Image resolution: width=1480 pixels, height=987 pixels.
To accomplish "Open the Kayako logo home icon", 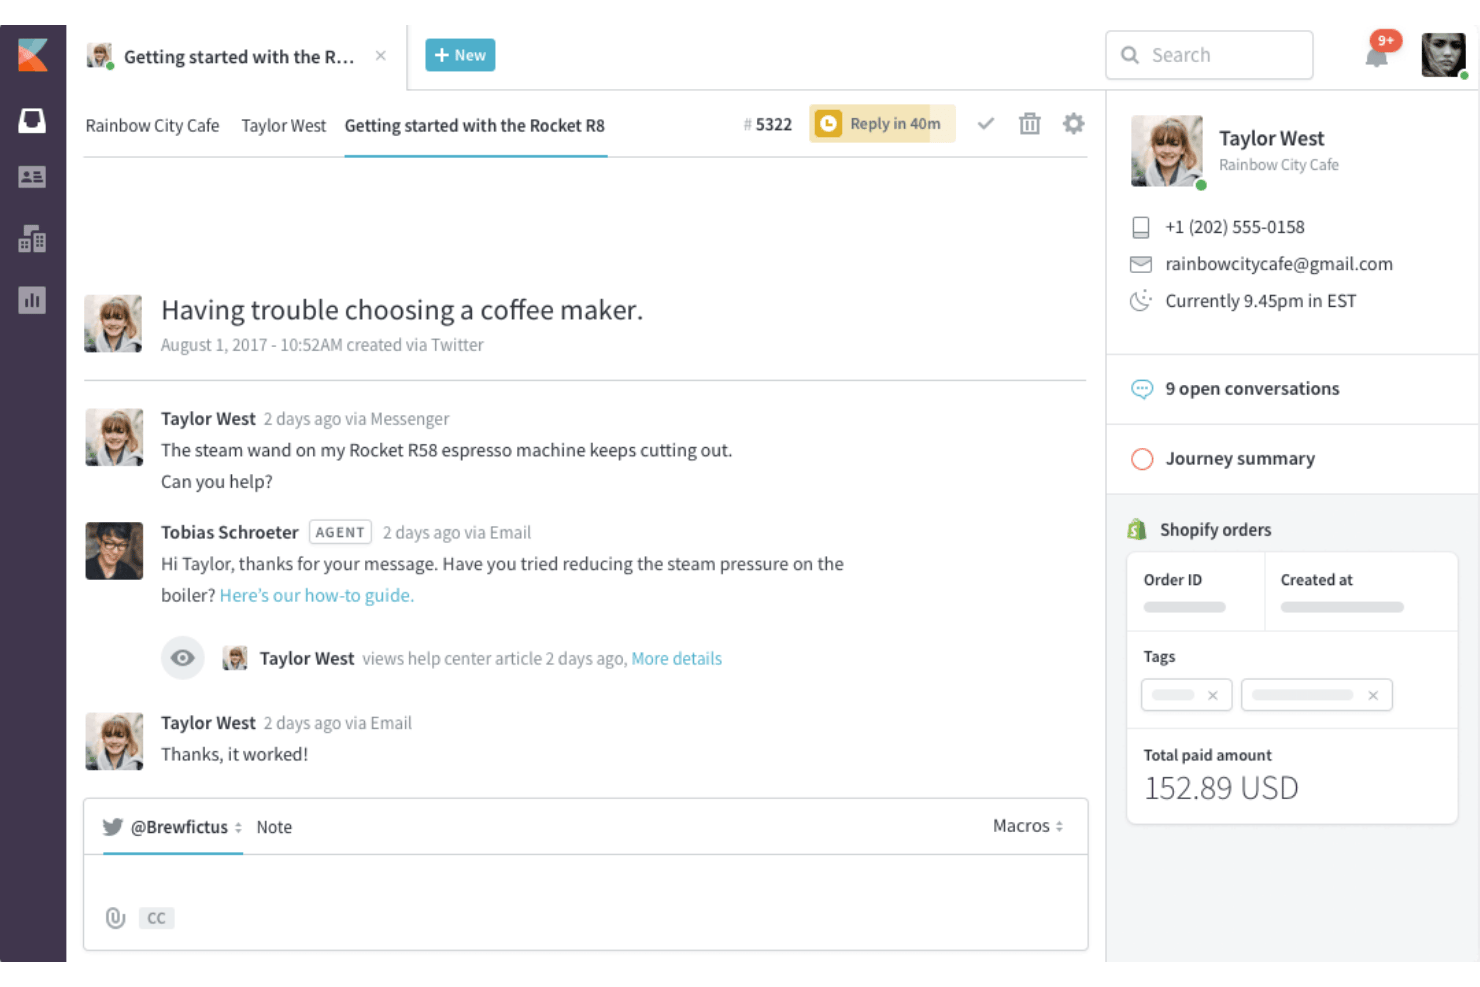I will (32, 55).
